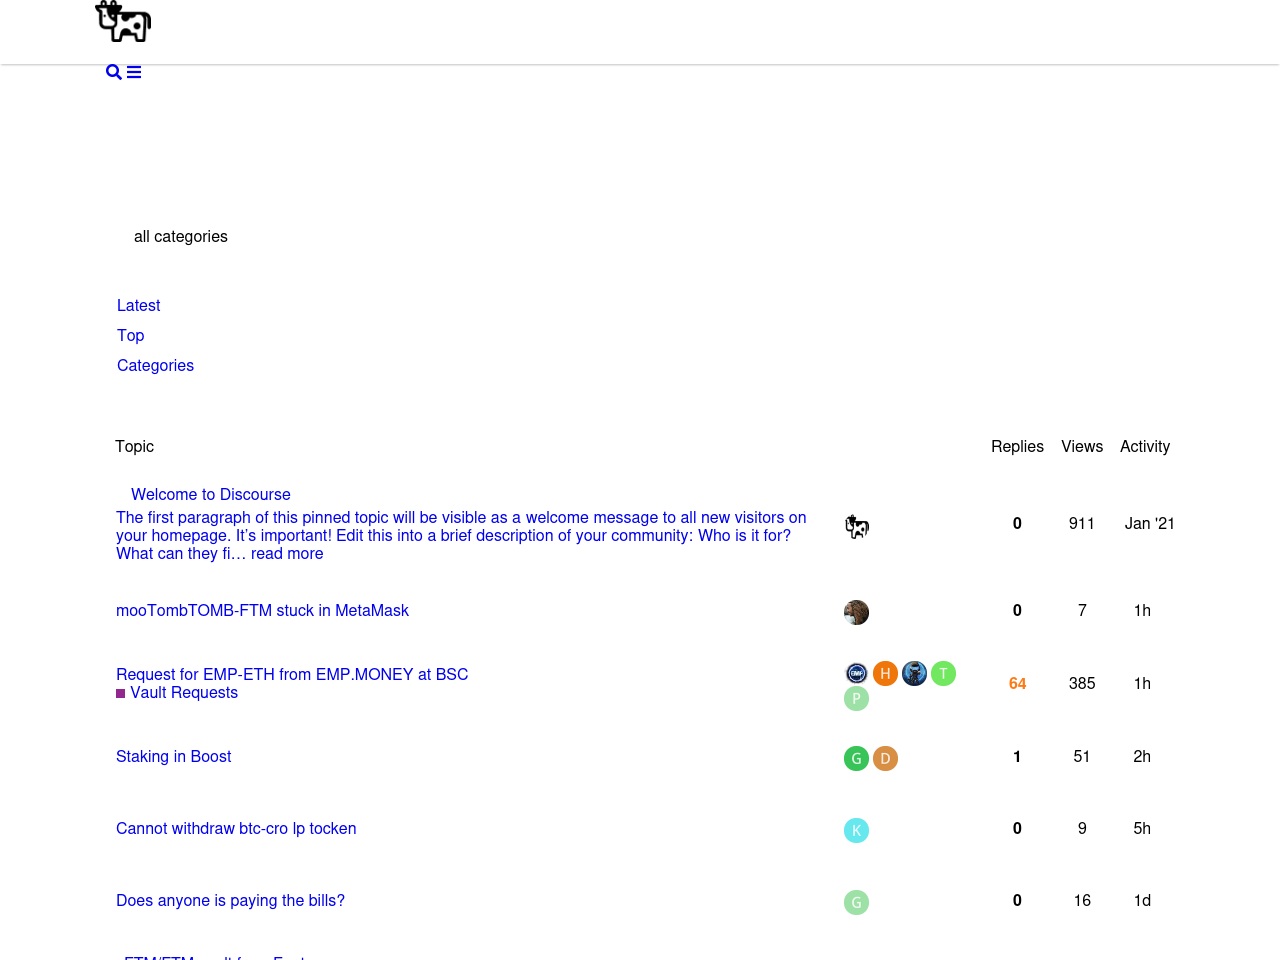Screen dimensions: 1280x960
Task: Sort by the Replies column header
Action: 1017,447
